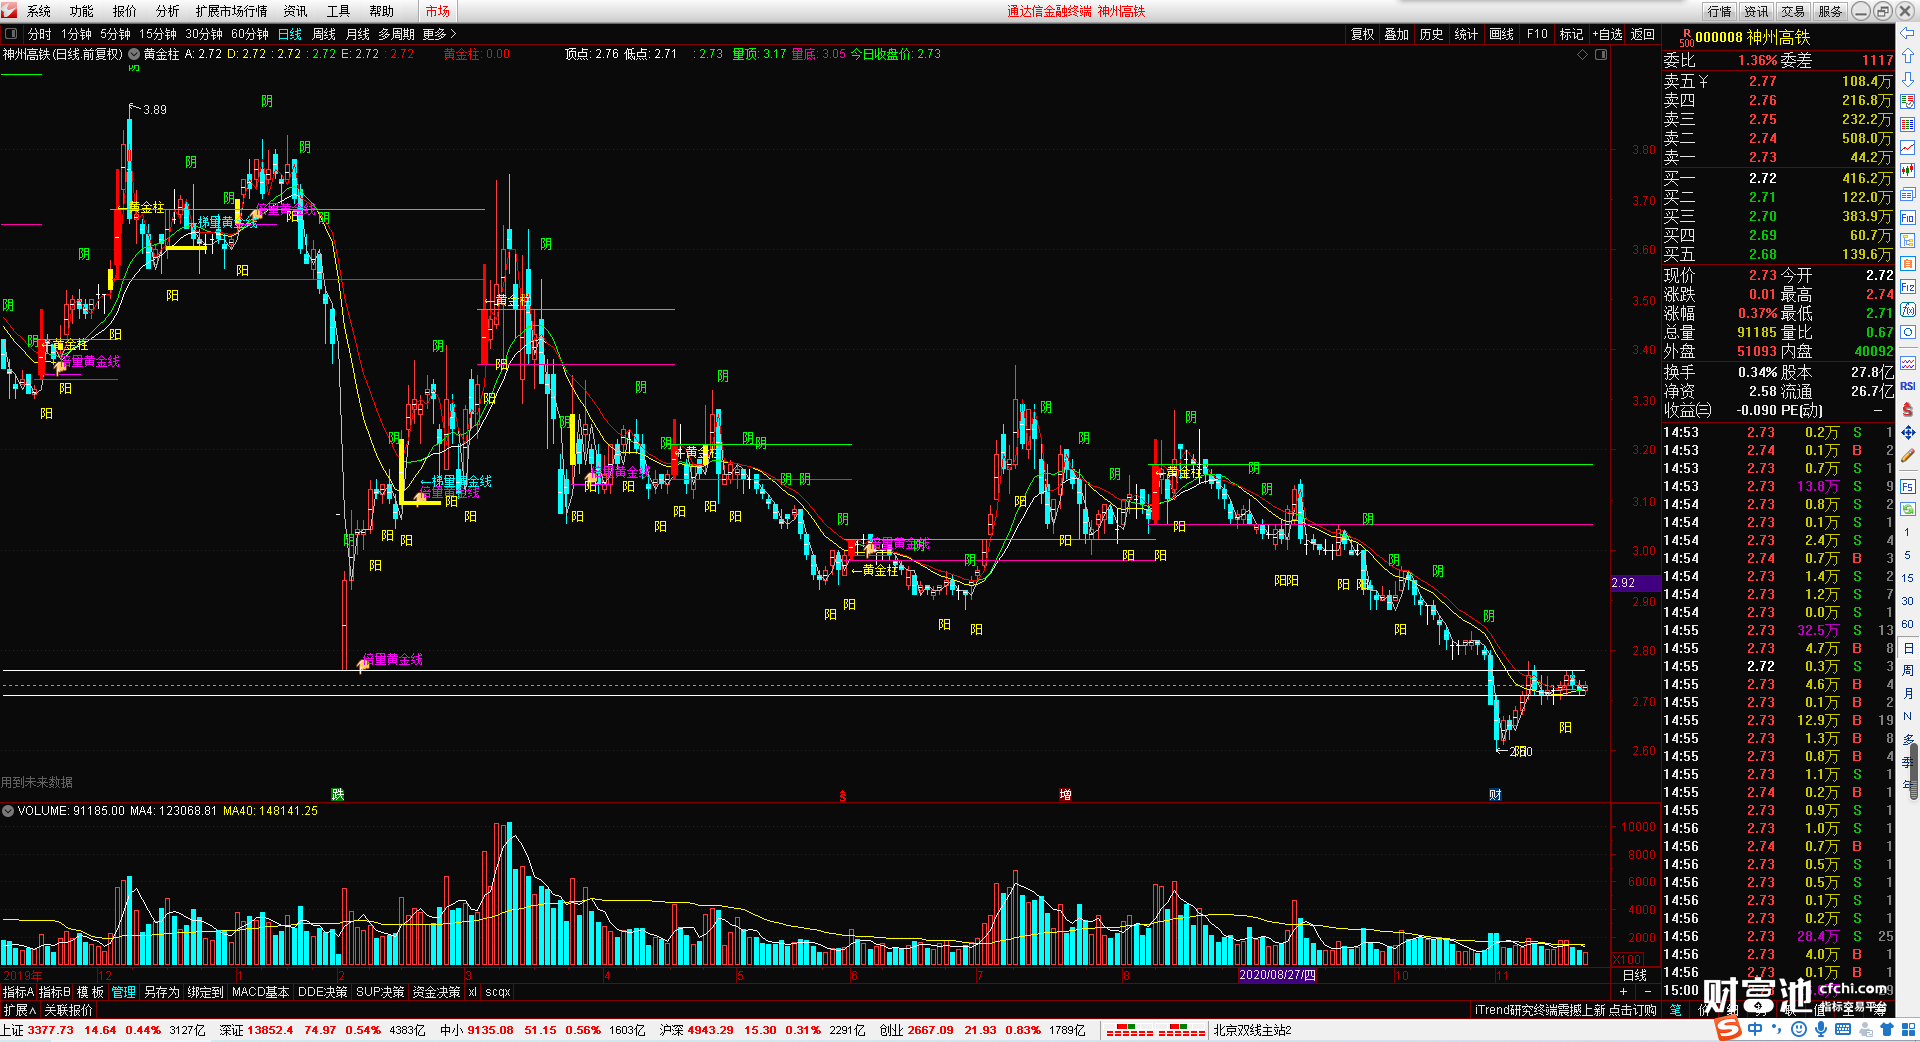This screenshot has height=1042, width=1920.
Task: Open the Sogou toolbox grid icon
Action: (x=1908, y=1029)
